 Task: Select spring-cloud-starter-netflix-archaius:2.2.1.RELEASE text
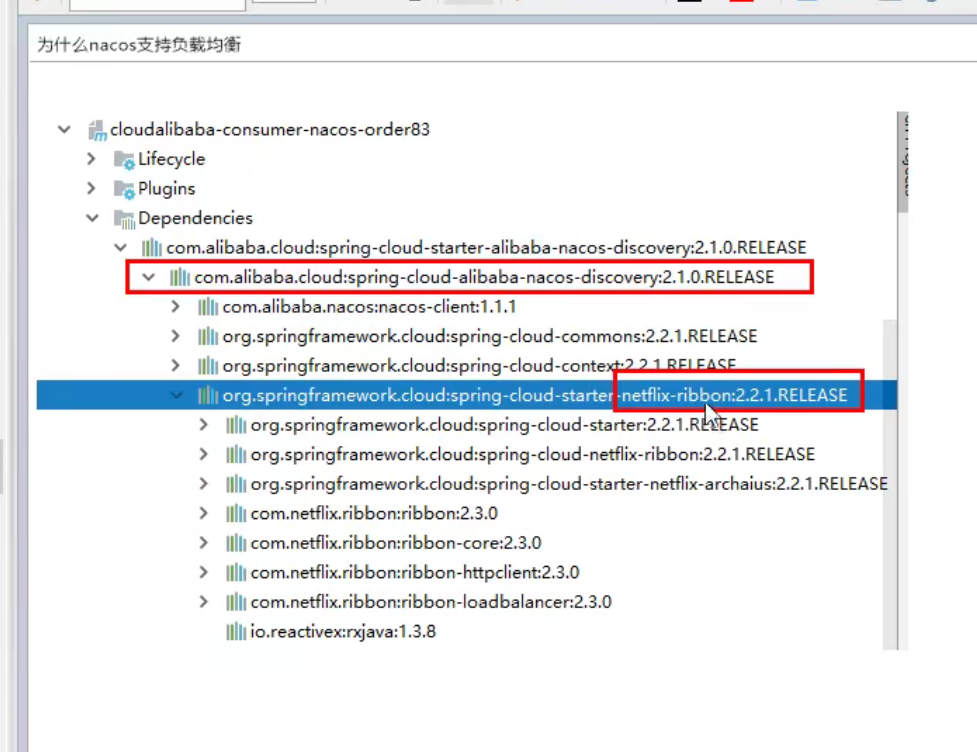(569, 484)
